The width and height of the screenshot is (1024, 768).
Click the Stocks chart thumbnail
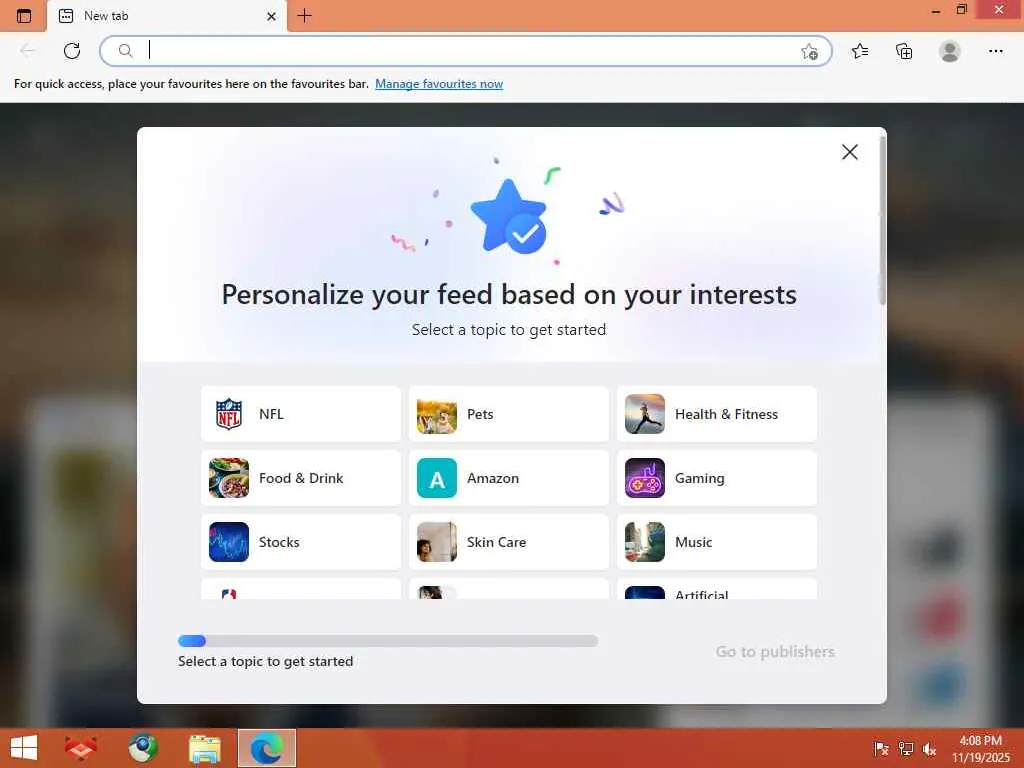(229, 542)
